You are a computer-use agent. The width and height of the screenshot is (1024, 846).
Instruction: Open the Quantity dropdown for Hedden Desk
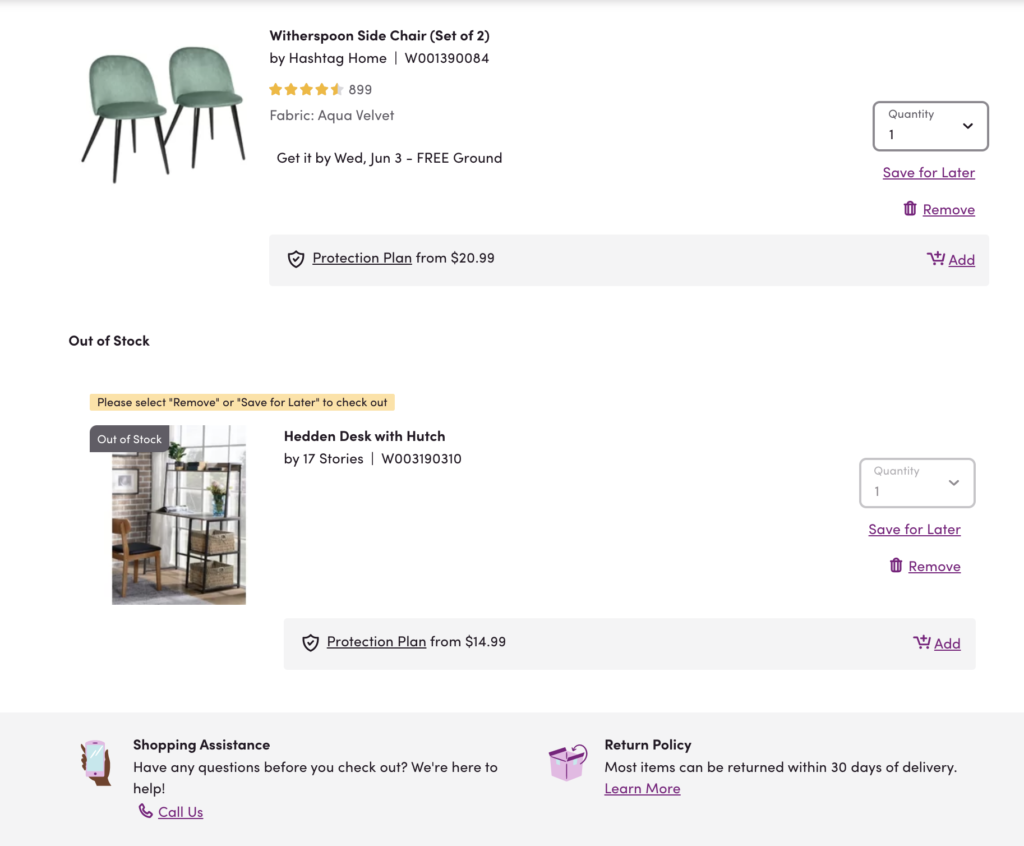coord(917,483)
